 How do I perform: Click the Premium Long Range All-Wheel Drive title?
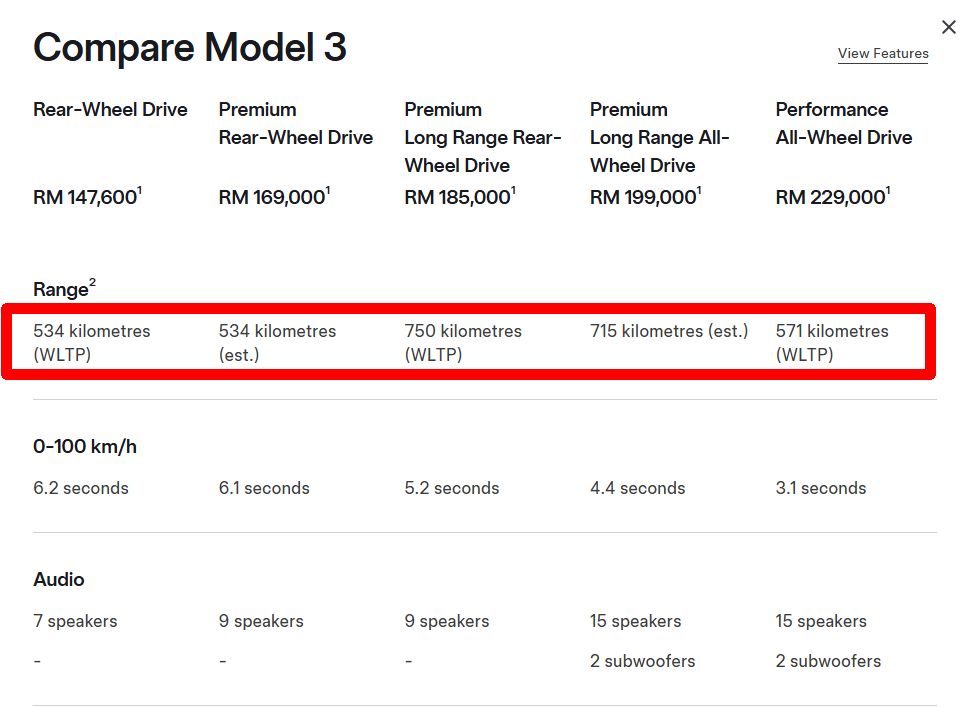[659, 138]
